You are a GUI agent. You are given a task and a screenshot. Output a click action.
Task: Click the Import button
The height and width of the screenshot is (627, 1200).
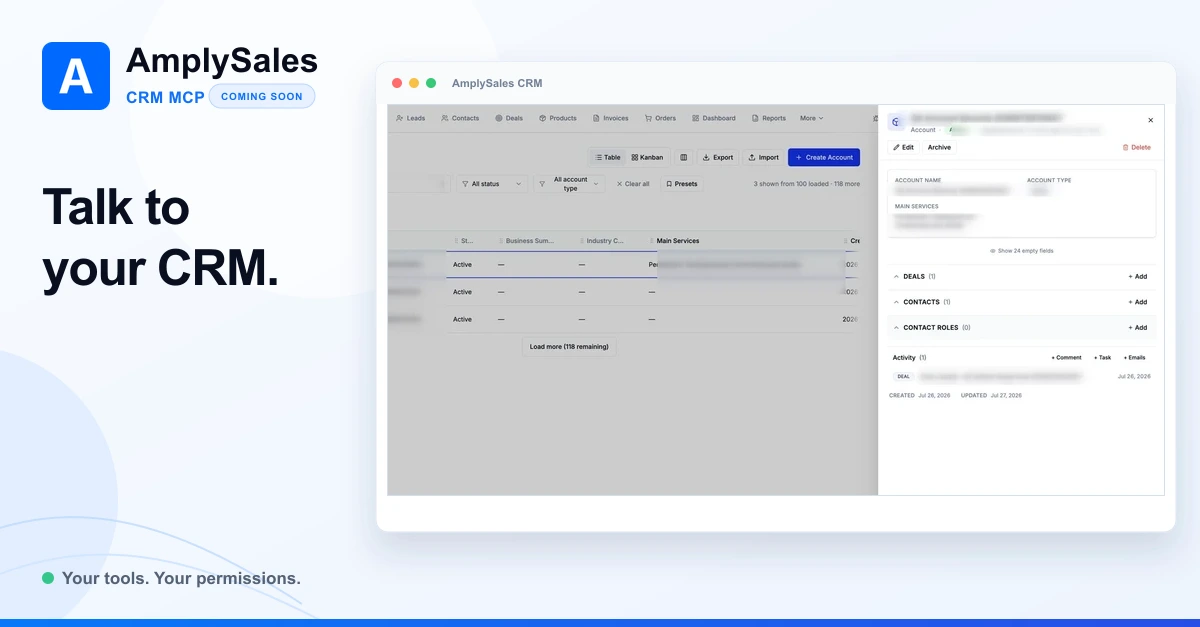(763, 157)
